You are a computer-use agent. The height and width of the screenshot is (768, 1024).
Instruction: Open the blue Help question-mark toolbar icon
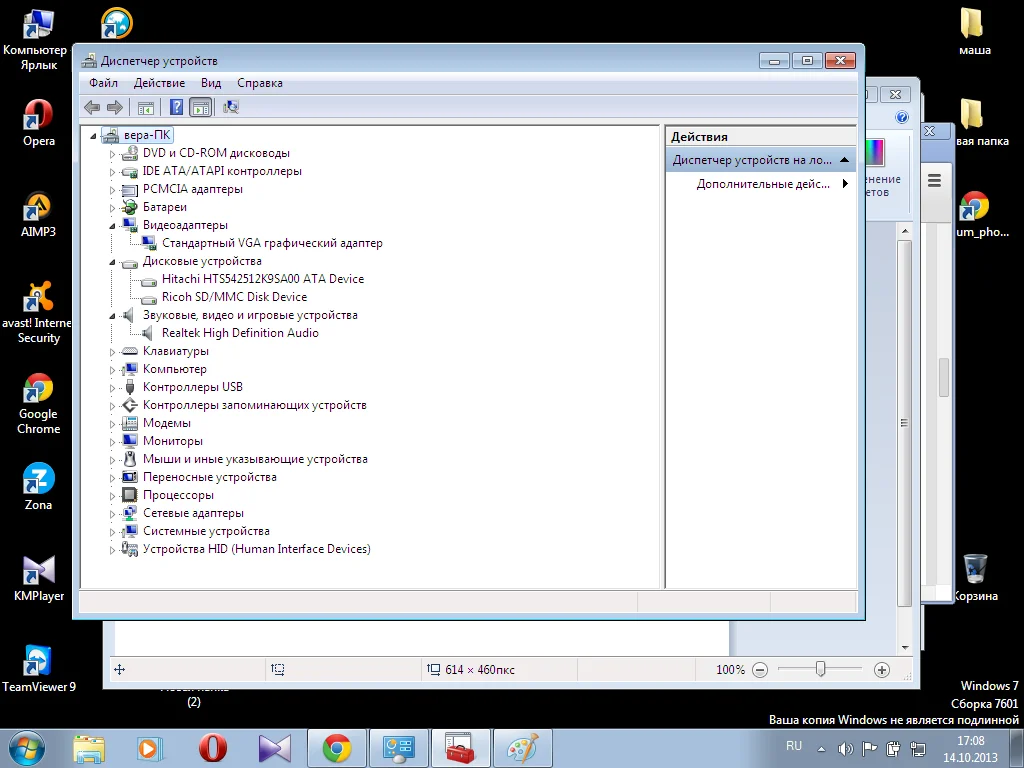tap(176, 107)
